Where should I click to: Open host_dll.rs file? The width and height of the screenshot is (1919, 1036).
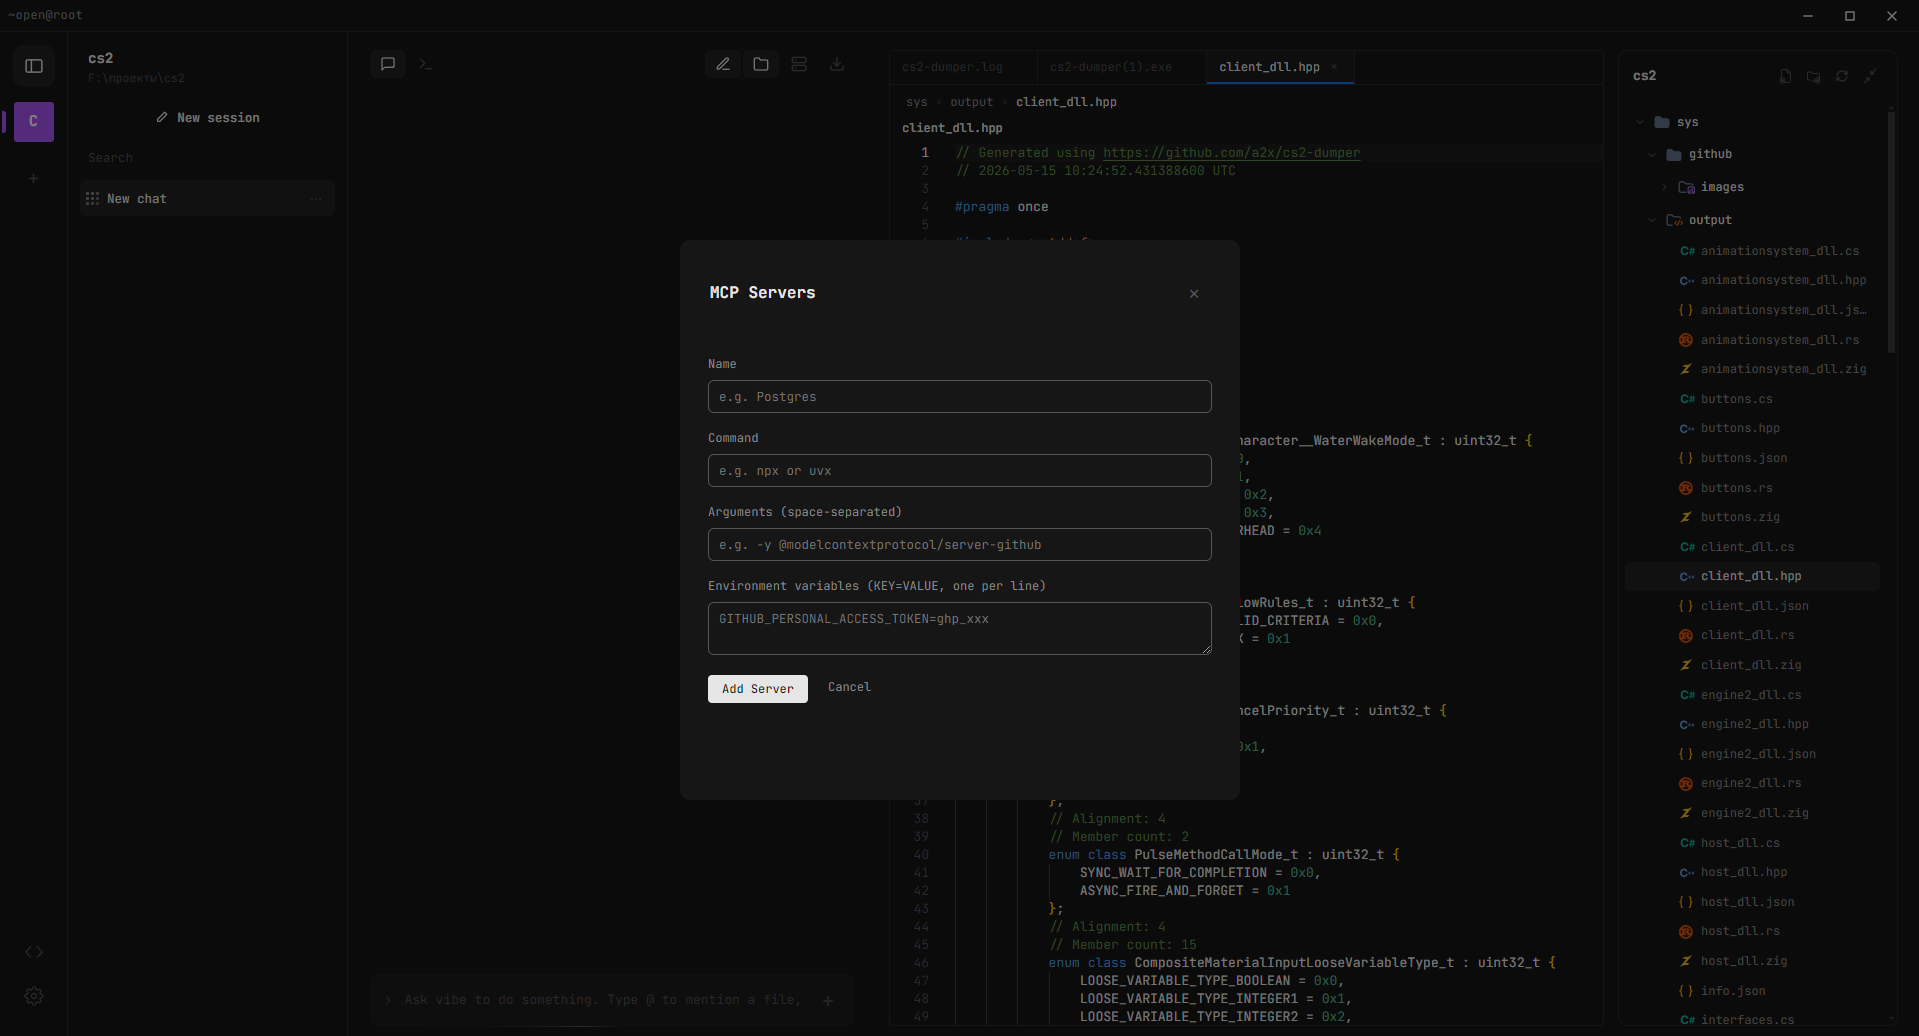1740,931
